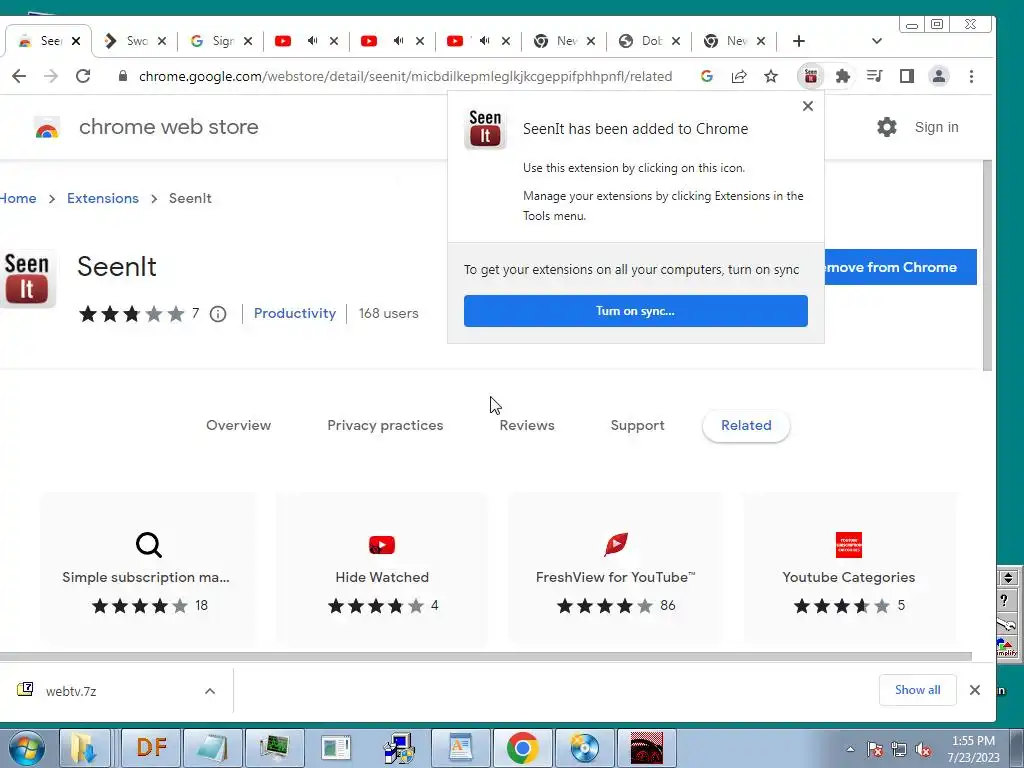Click the Google icon in address bar
This screenshot has width=1024, height=768.
click(707, 76)
